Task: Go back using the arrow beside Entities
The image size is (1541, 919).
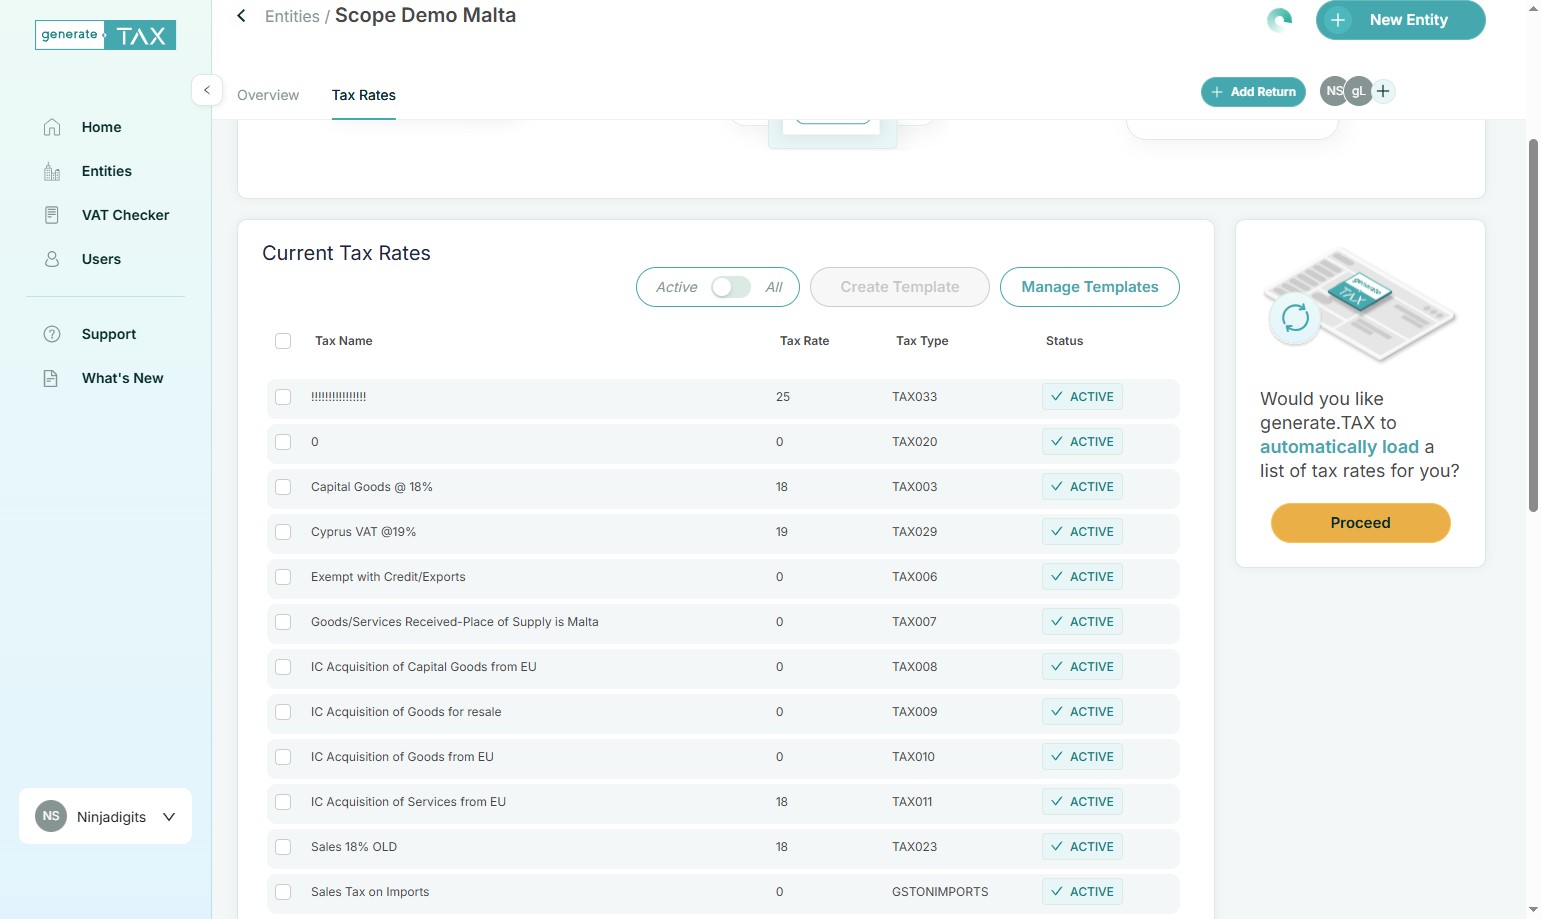Action: (241, 15)
